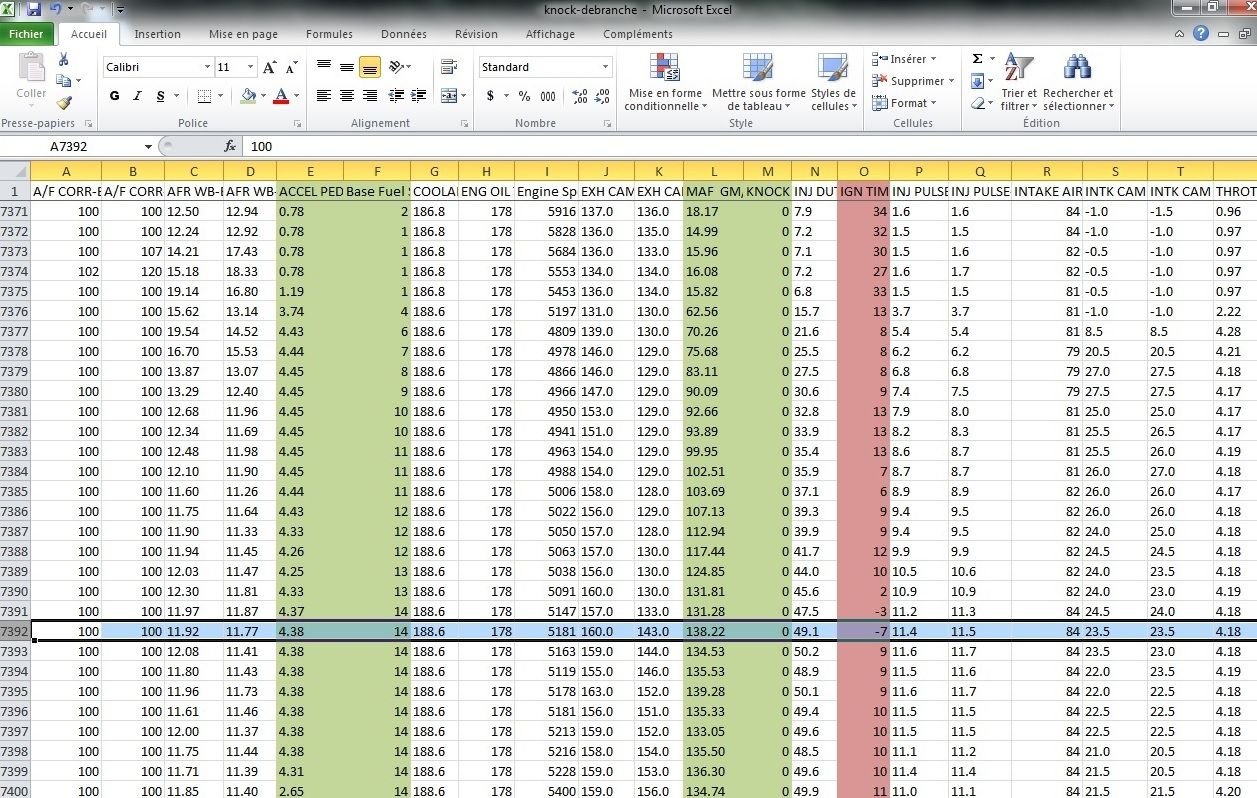The width and height of the screenshot is (1257, 798).
Task: Toggle italic formatting
Action: (x=136, y=97)
